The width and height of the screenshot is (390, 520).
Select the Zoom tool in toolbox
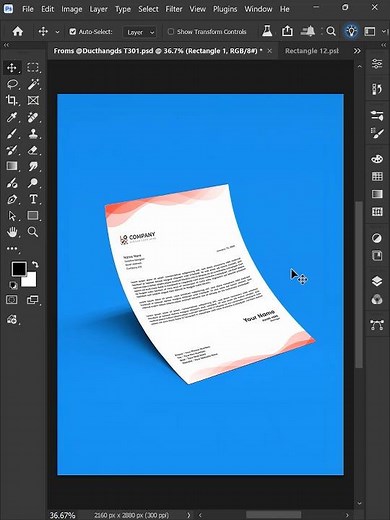33,232
